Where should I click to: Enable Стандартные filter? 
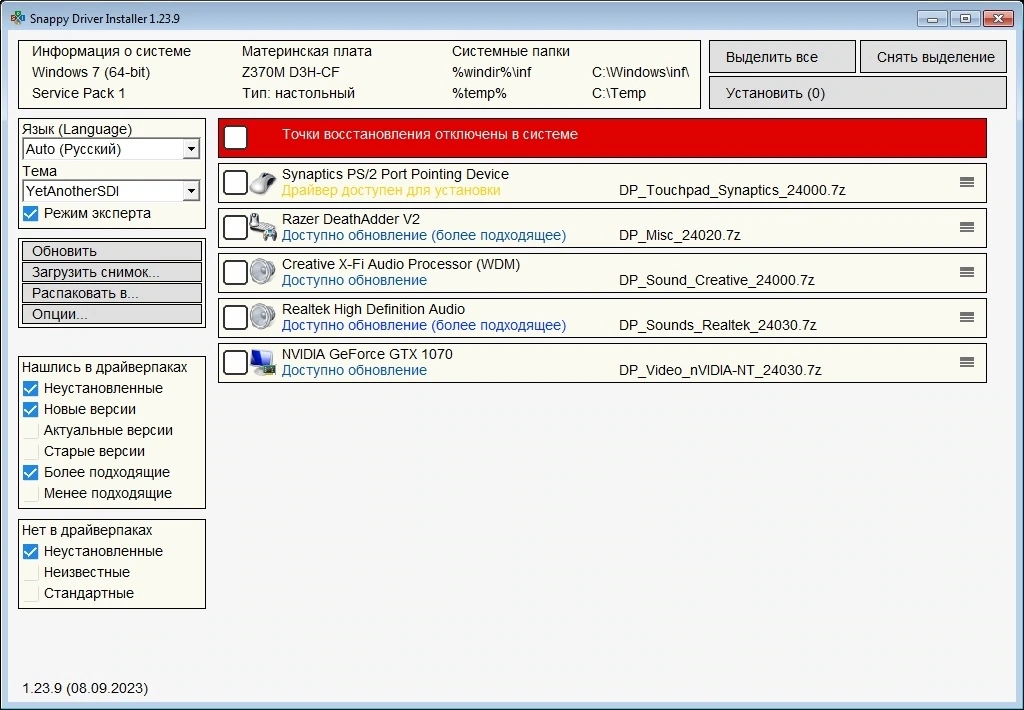(31, 594)
